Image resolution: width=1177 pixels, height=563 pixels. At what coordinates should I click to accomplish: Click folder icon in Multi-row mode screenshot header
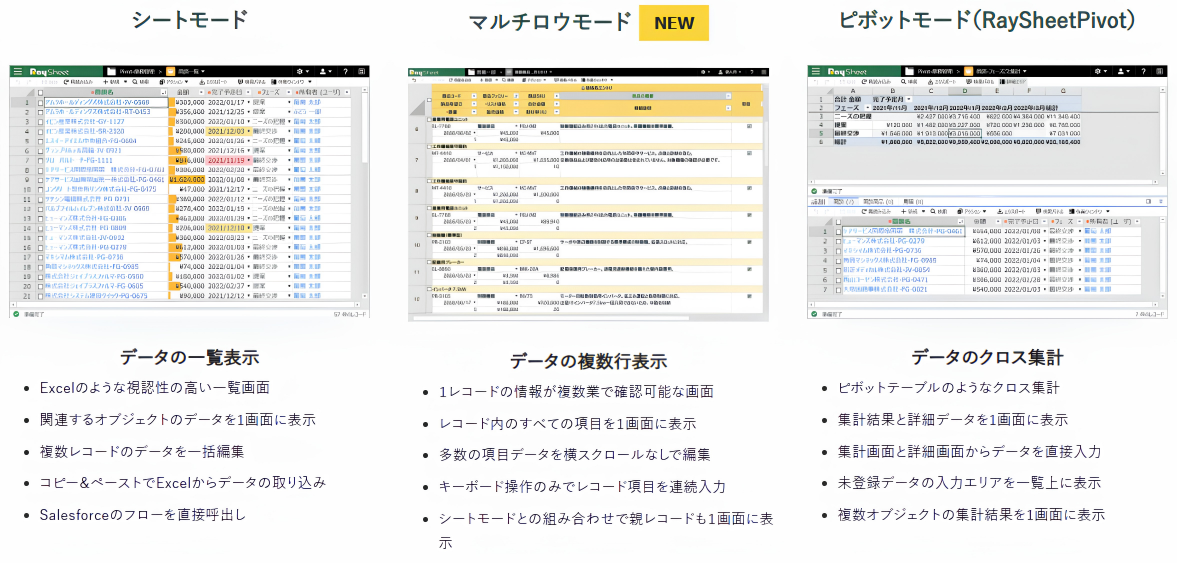point(471,72)
